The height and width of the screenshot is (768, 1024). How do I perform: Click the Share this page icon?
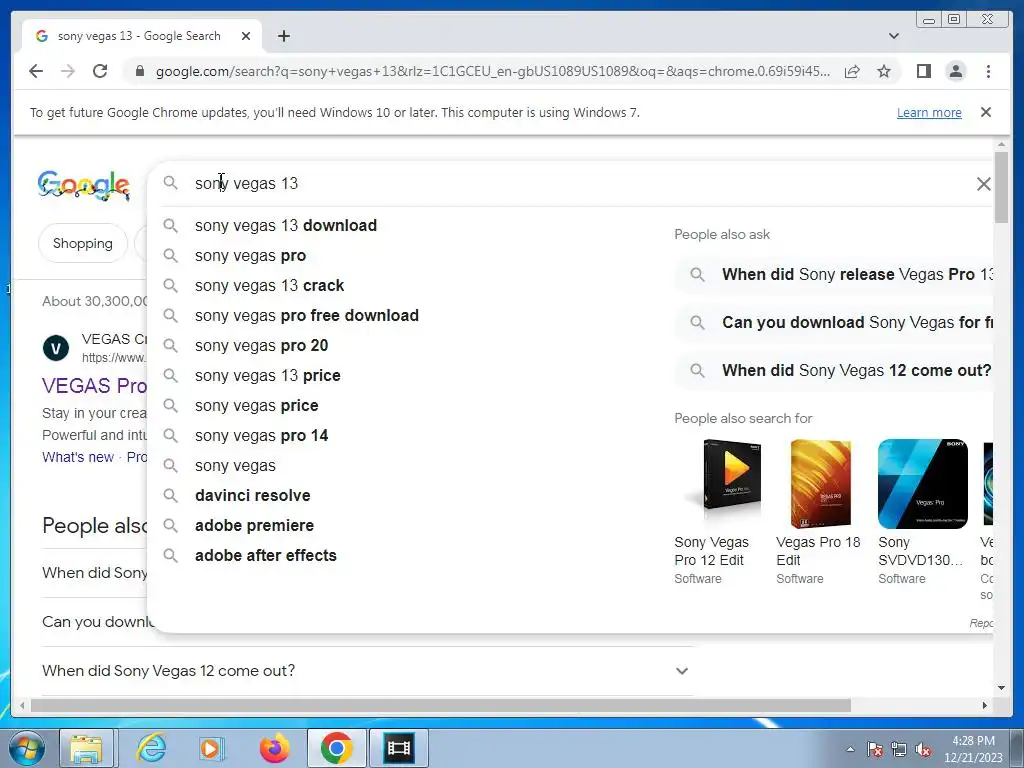click(852, 71)
